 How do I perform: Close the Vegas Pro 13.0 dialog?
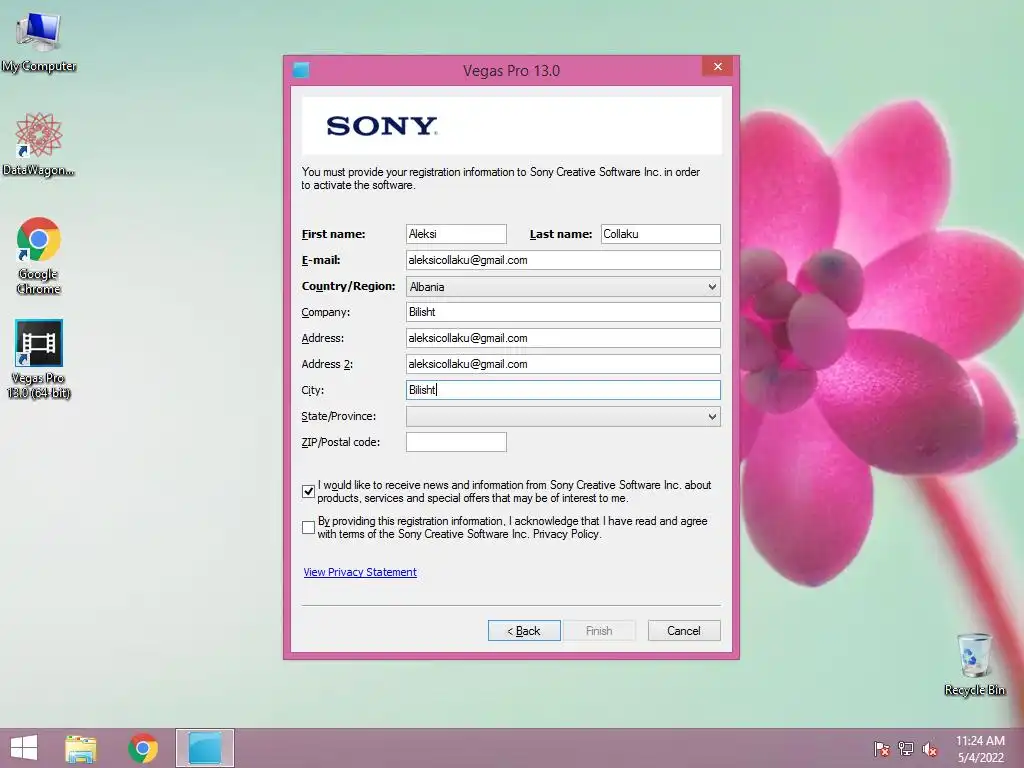coord(718,67)
